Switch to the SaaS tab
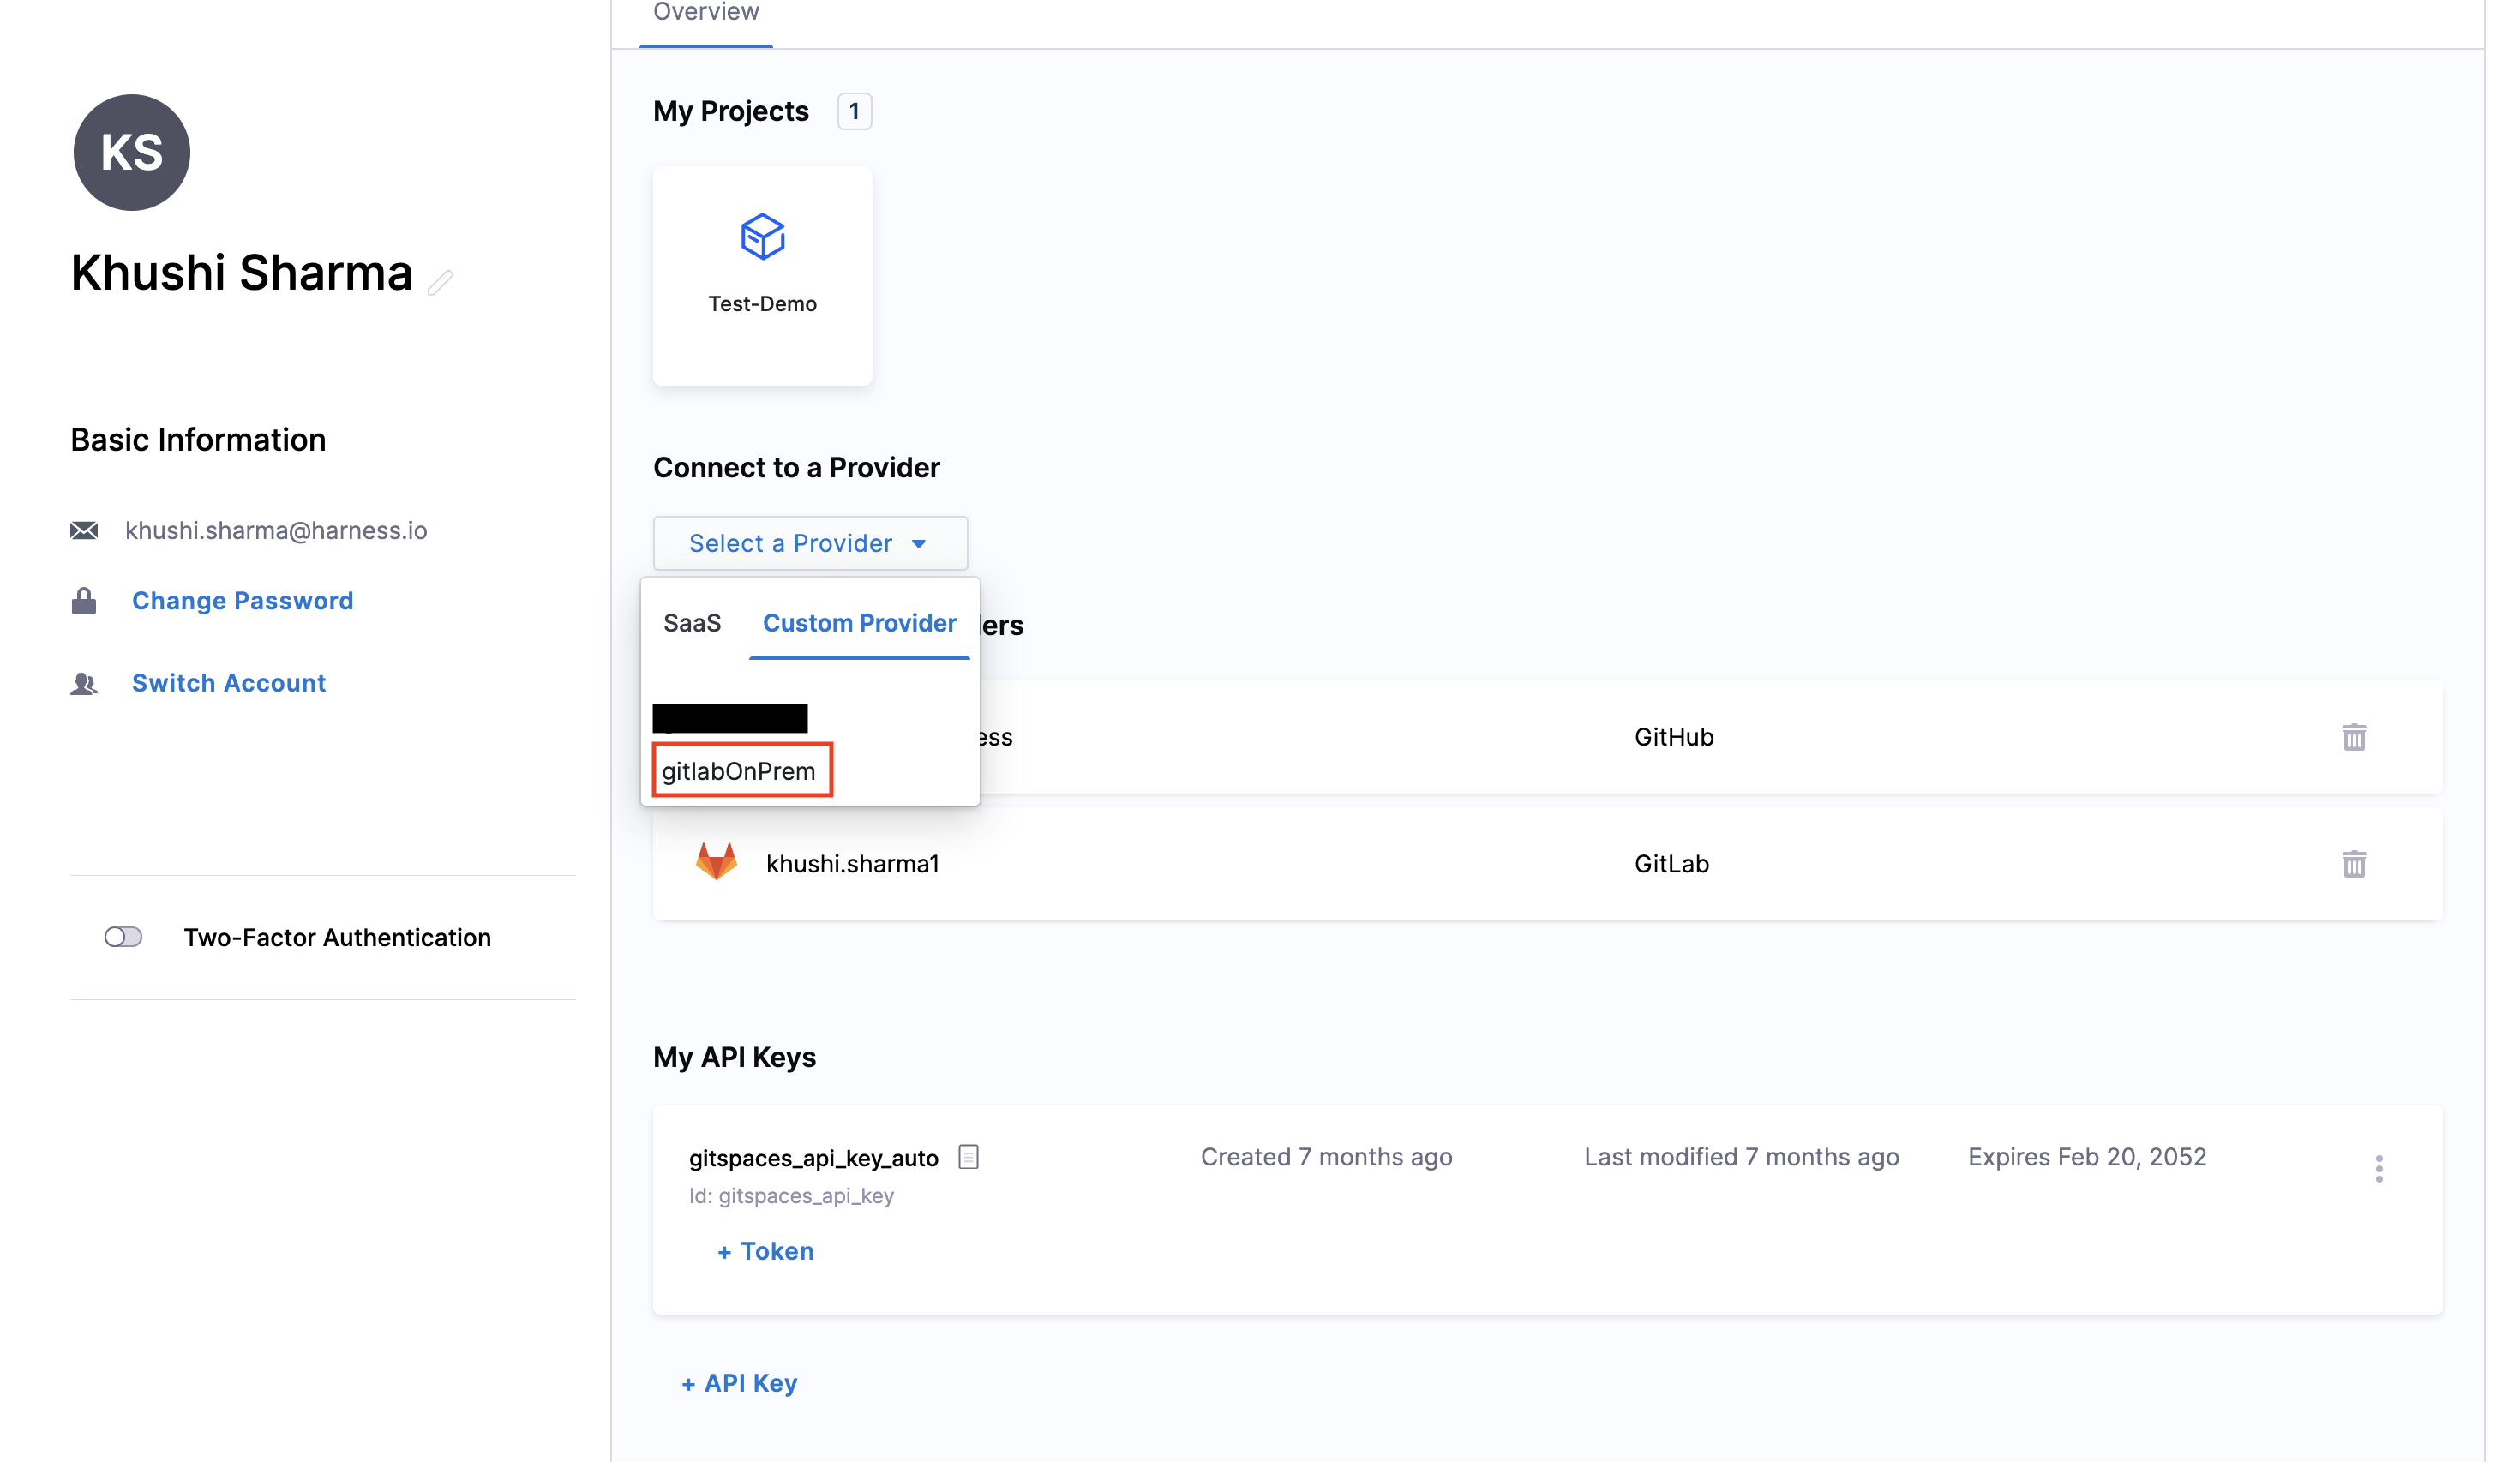2520x1462 pixels. (x=692, y=623)
